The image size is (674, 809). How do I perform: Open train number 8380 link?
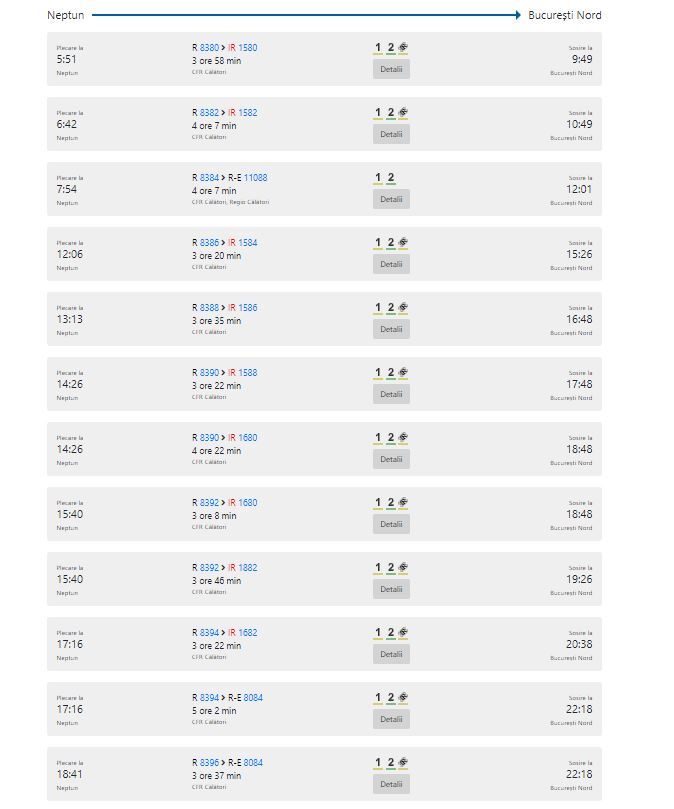coord(209,47)
